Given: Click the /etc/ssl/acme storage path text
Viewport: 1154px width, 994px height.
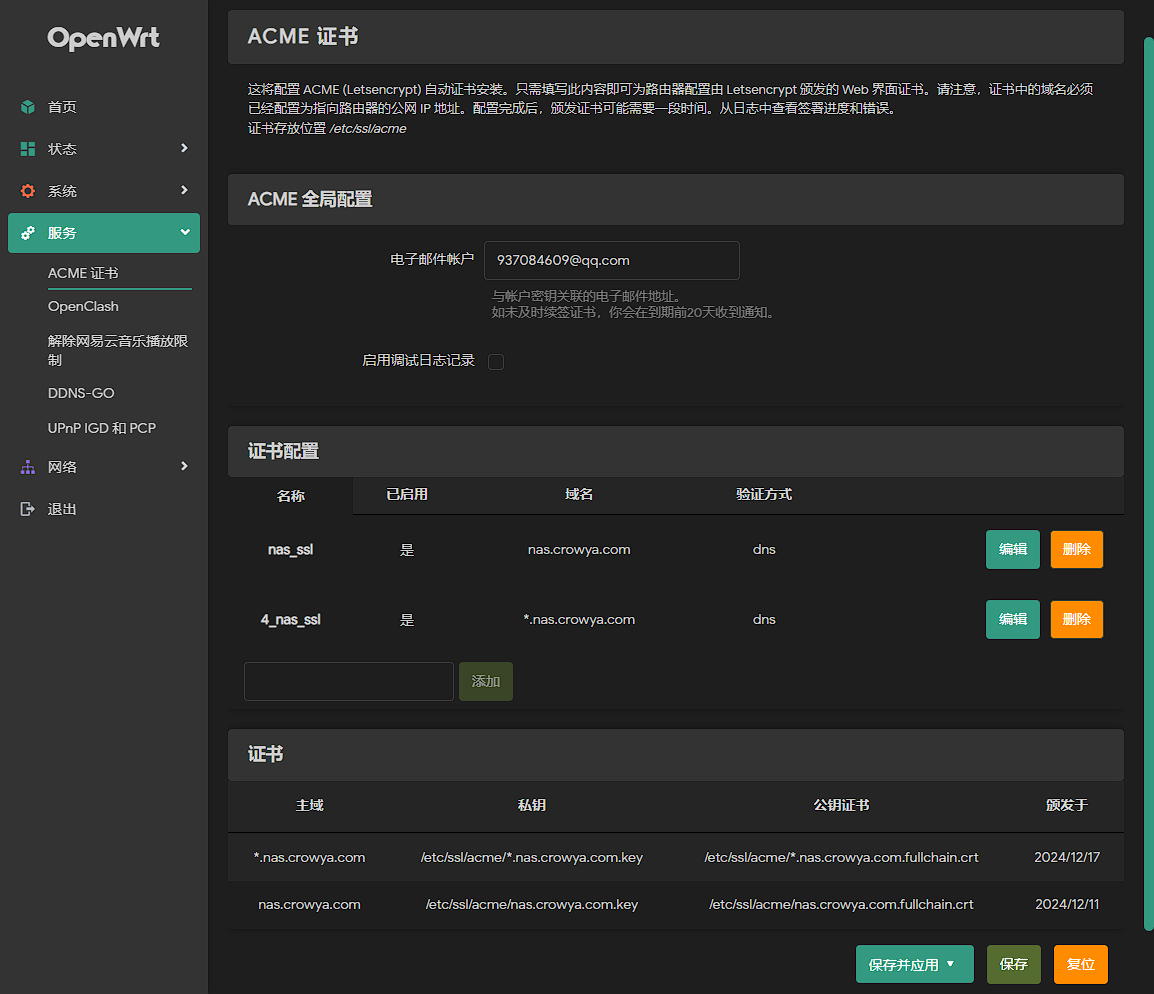Looking at the screenshot, I should point(368,129).
